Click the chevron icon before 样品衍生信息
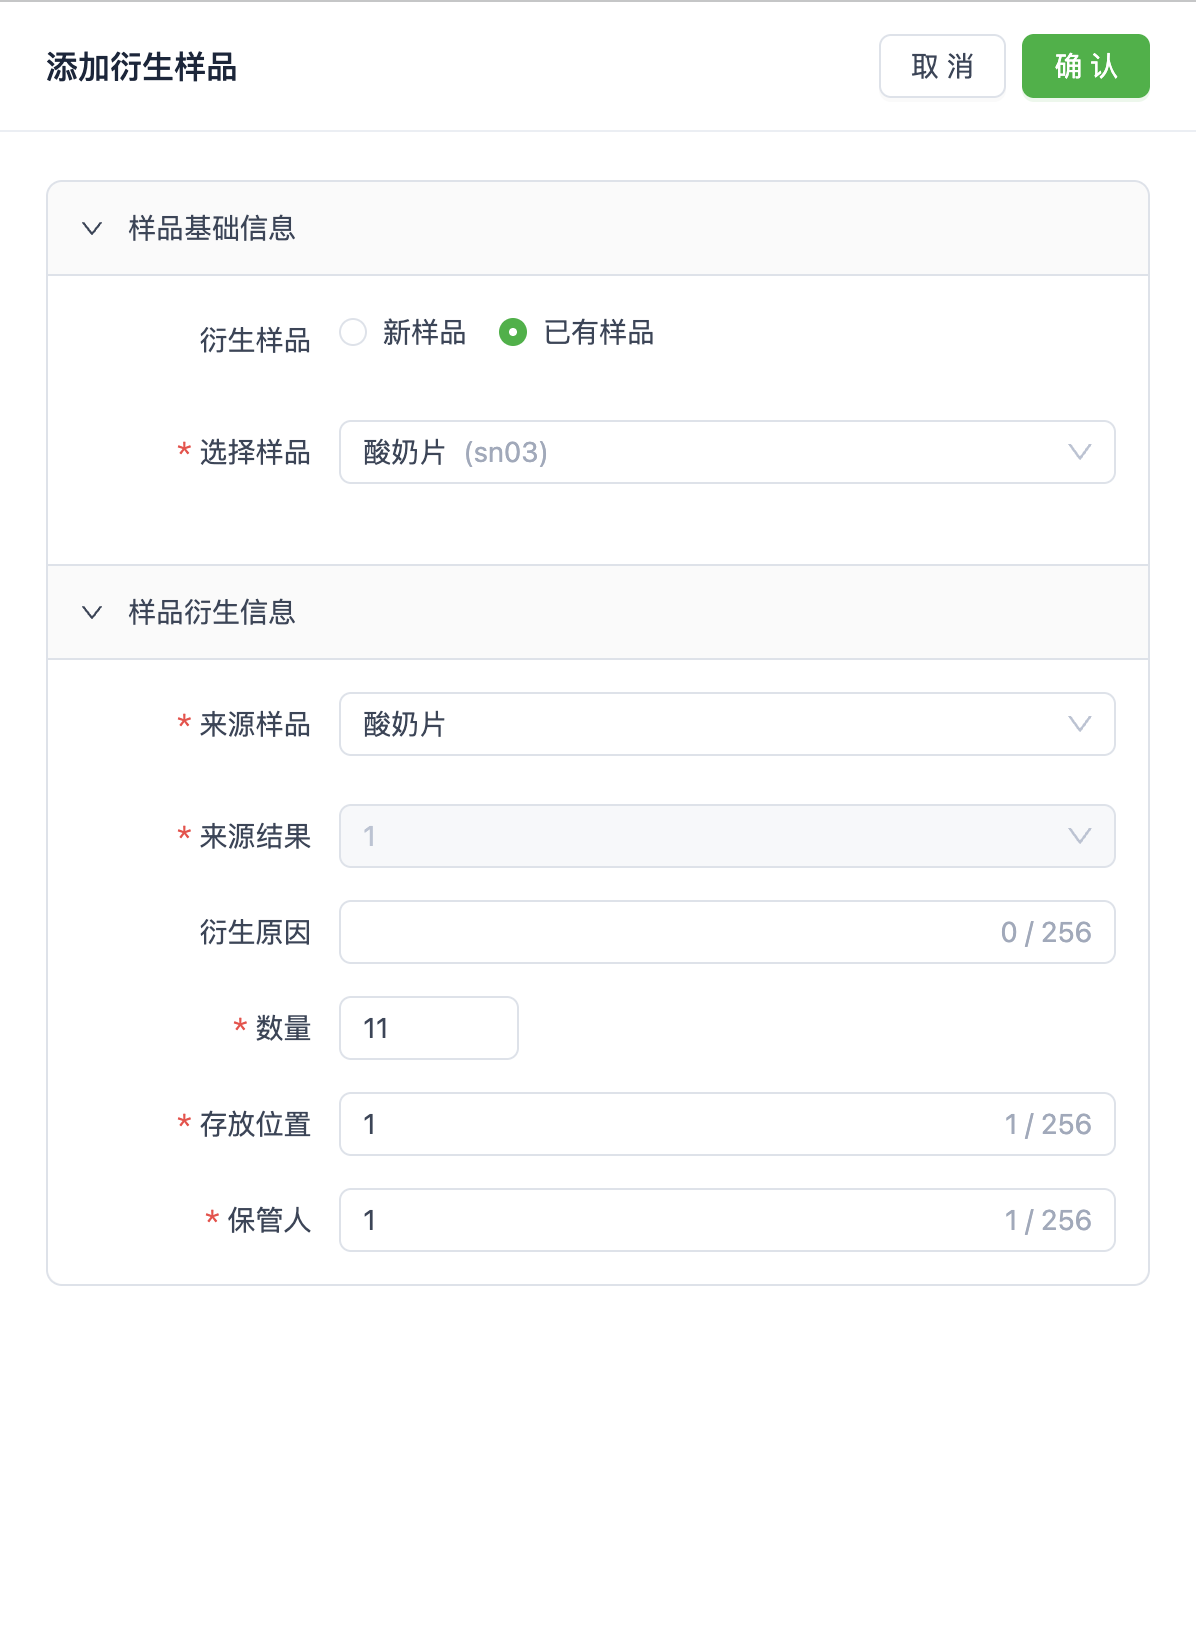This screenshot has width=1196, height=1652. (93, 612)
